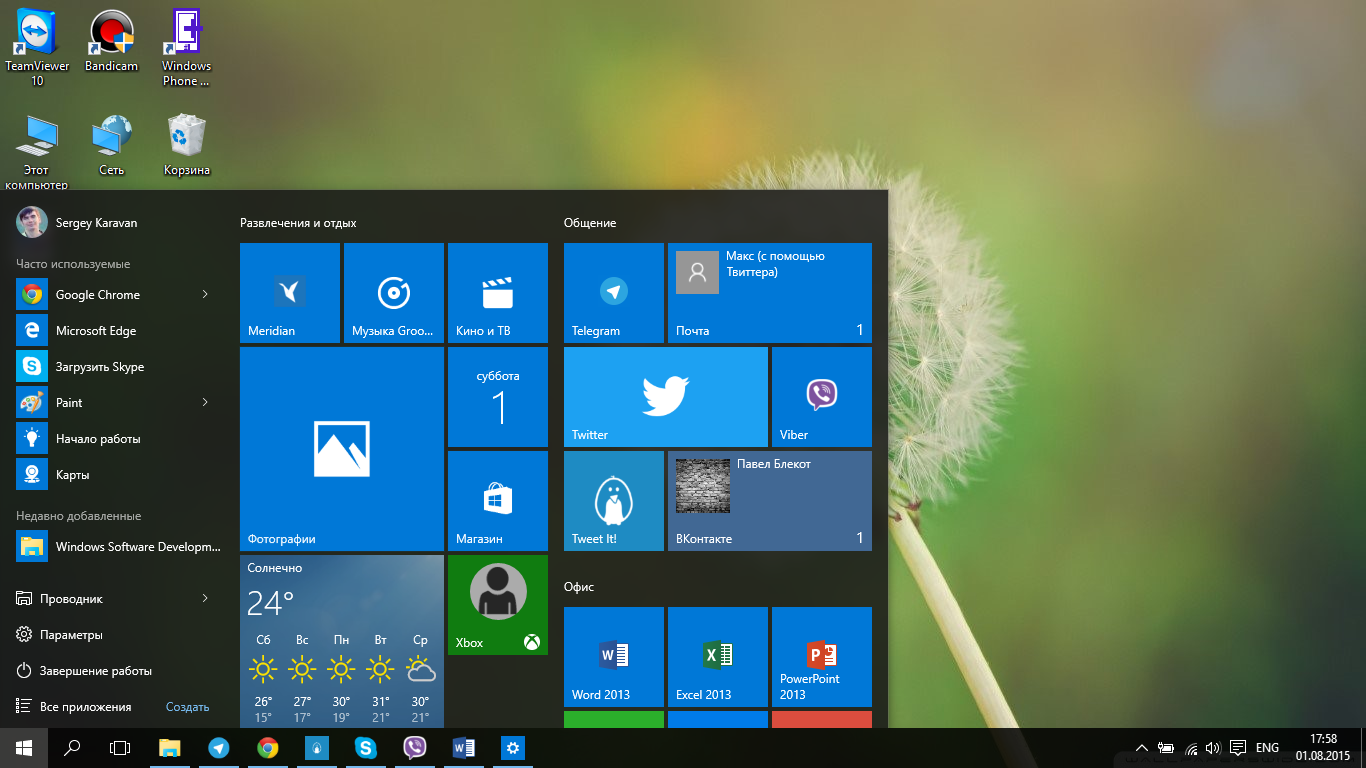This screenshot has height=768, width=1366.
Task: Click the ENG language indicator
Action: point(1267,747)
